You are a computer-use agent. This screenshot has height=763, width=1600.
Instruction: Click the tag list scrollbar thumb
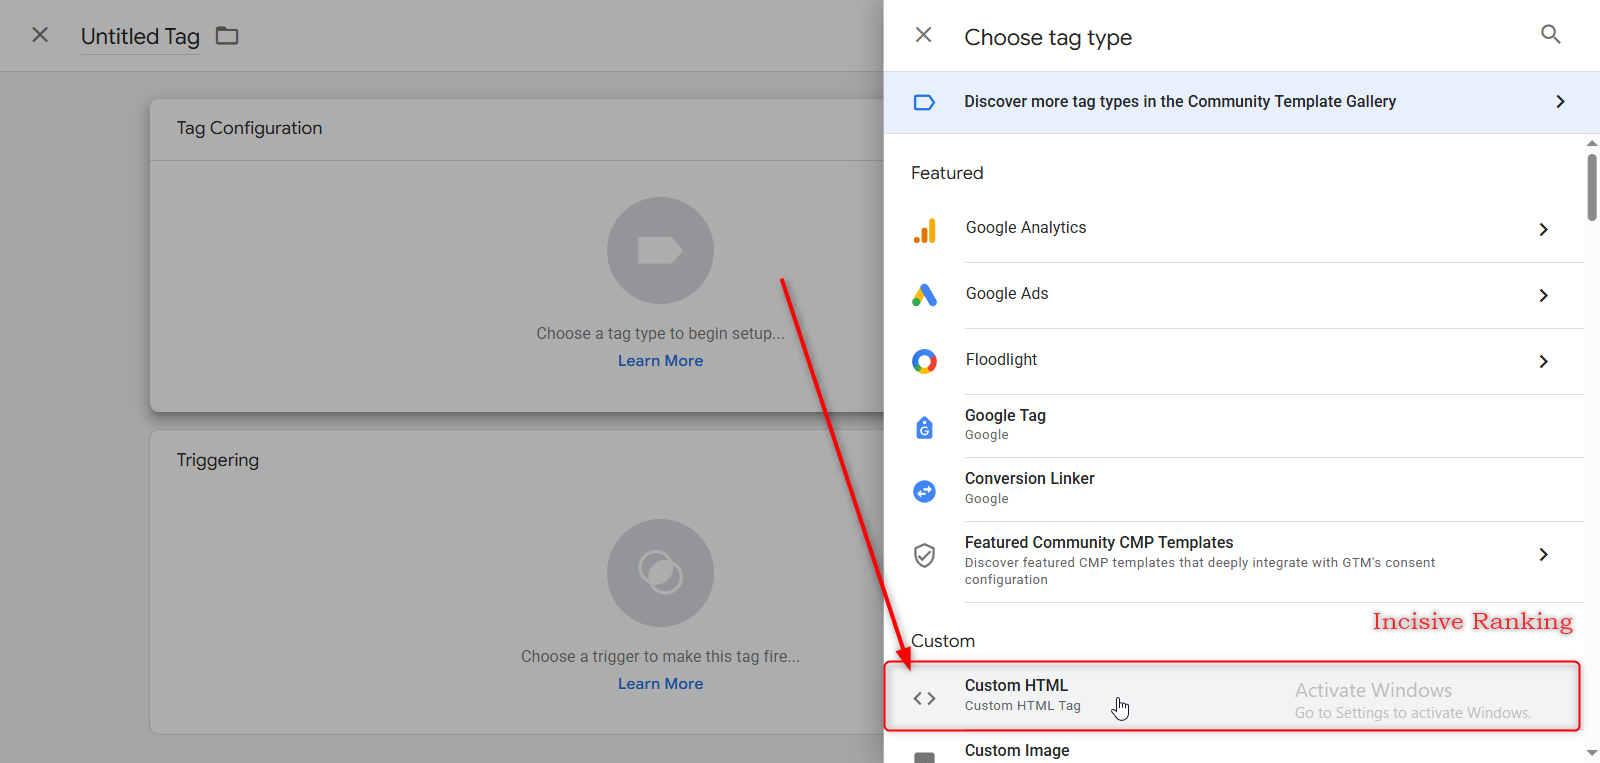1592,186
